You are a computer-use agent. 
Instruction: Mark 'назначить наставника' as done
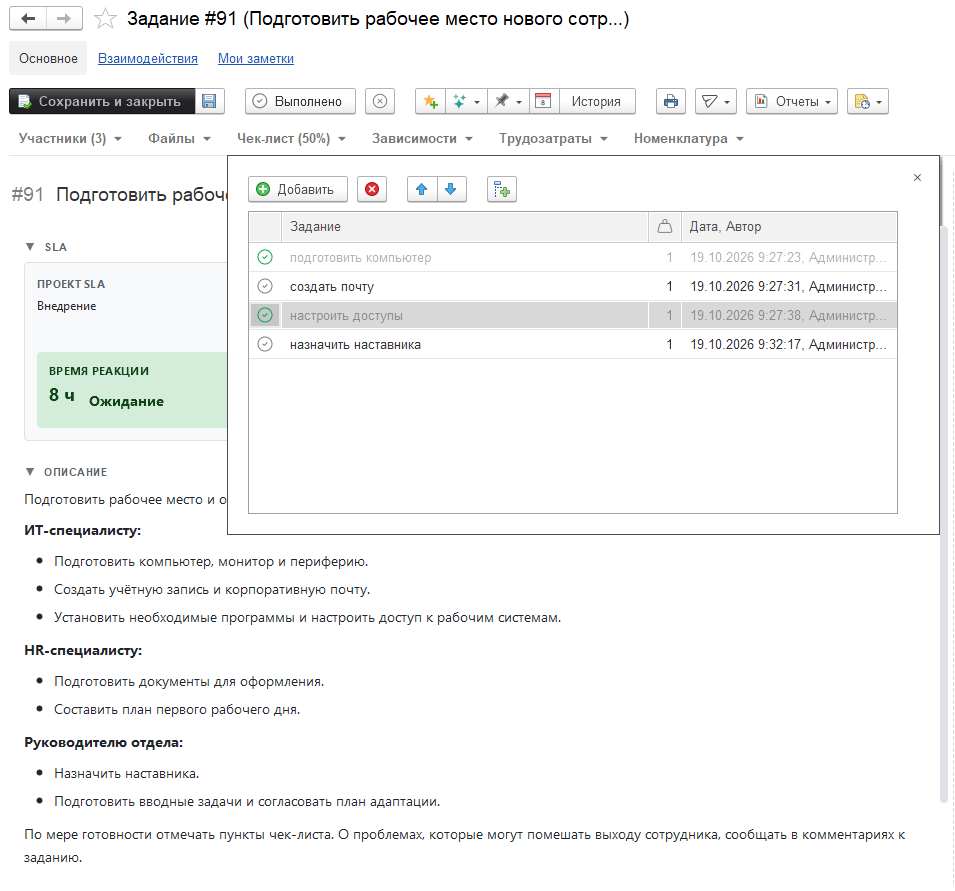pyautogui.click(x=265, y=345)
